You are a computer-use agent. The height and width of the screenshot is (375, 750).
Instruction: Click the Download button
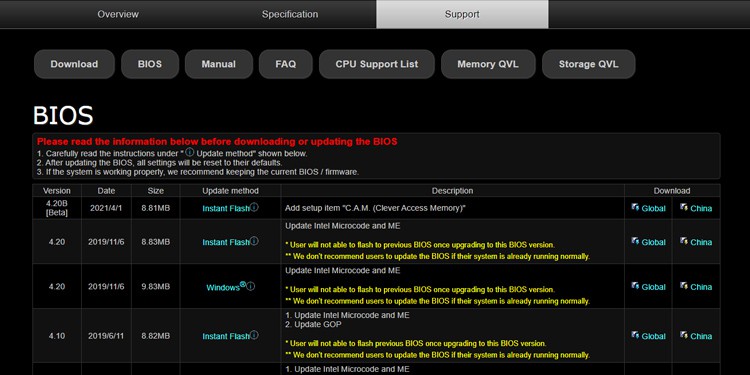pos(74,64)
